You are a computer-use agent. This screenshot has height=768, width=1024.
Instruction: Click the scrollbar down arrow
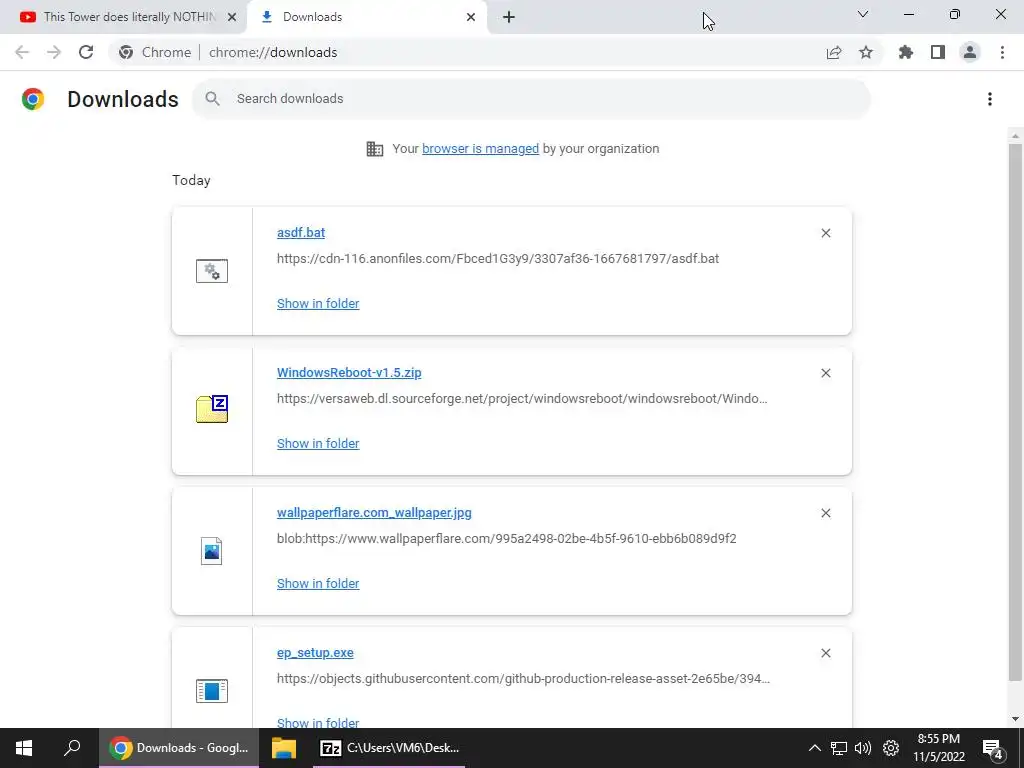point(1015,719)
